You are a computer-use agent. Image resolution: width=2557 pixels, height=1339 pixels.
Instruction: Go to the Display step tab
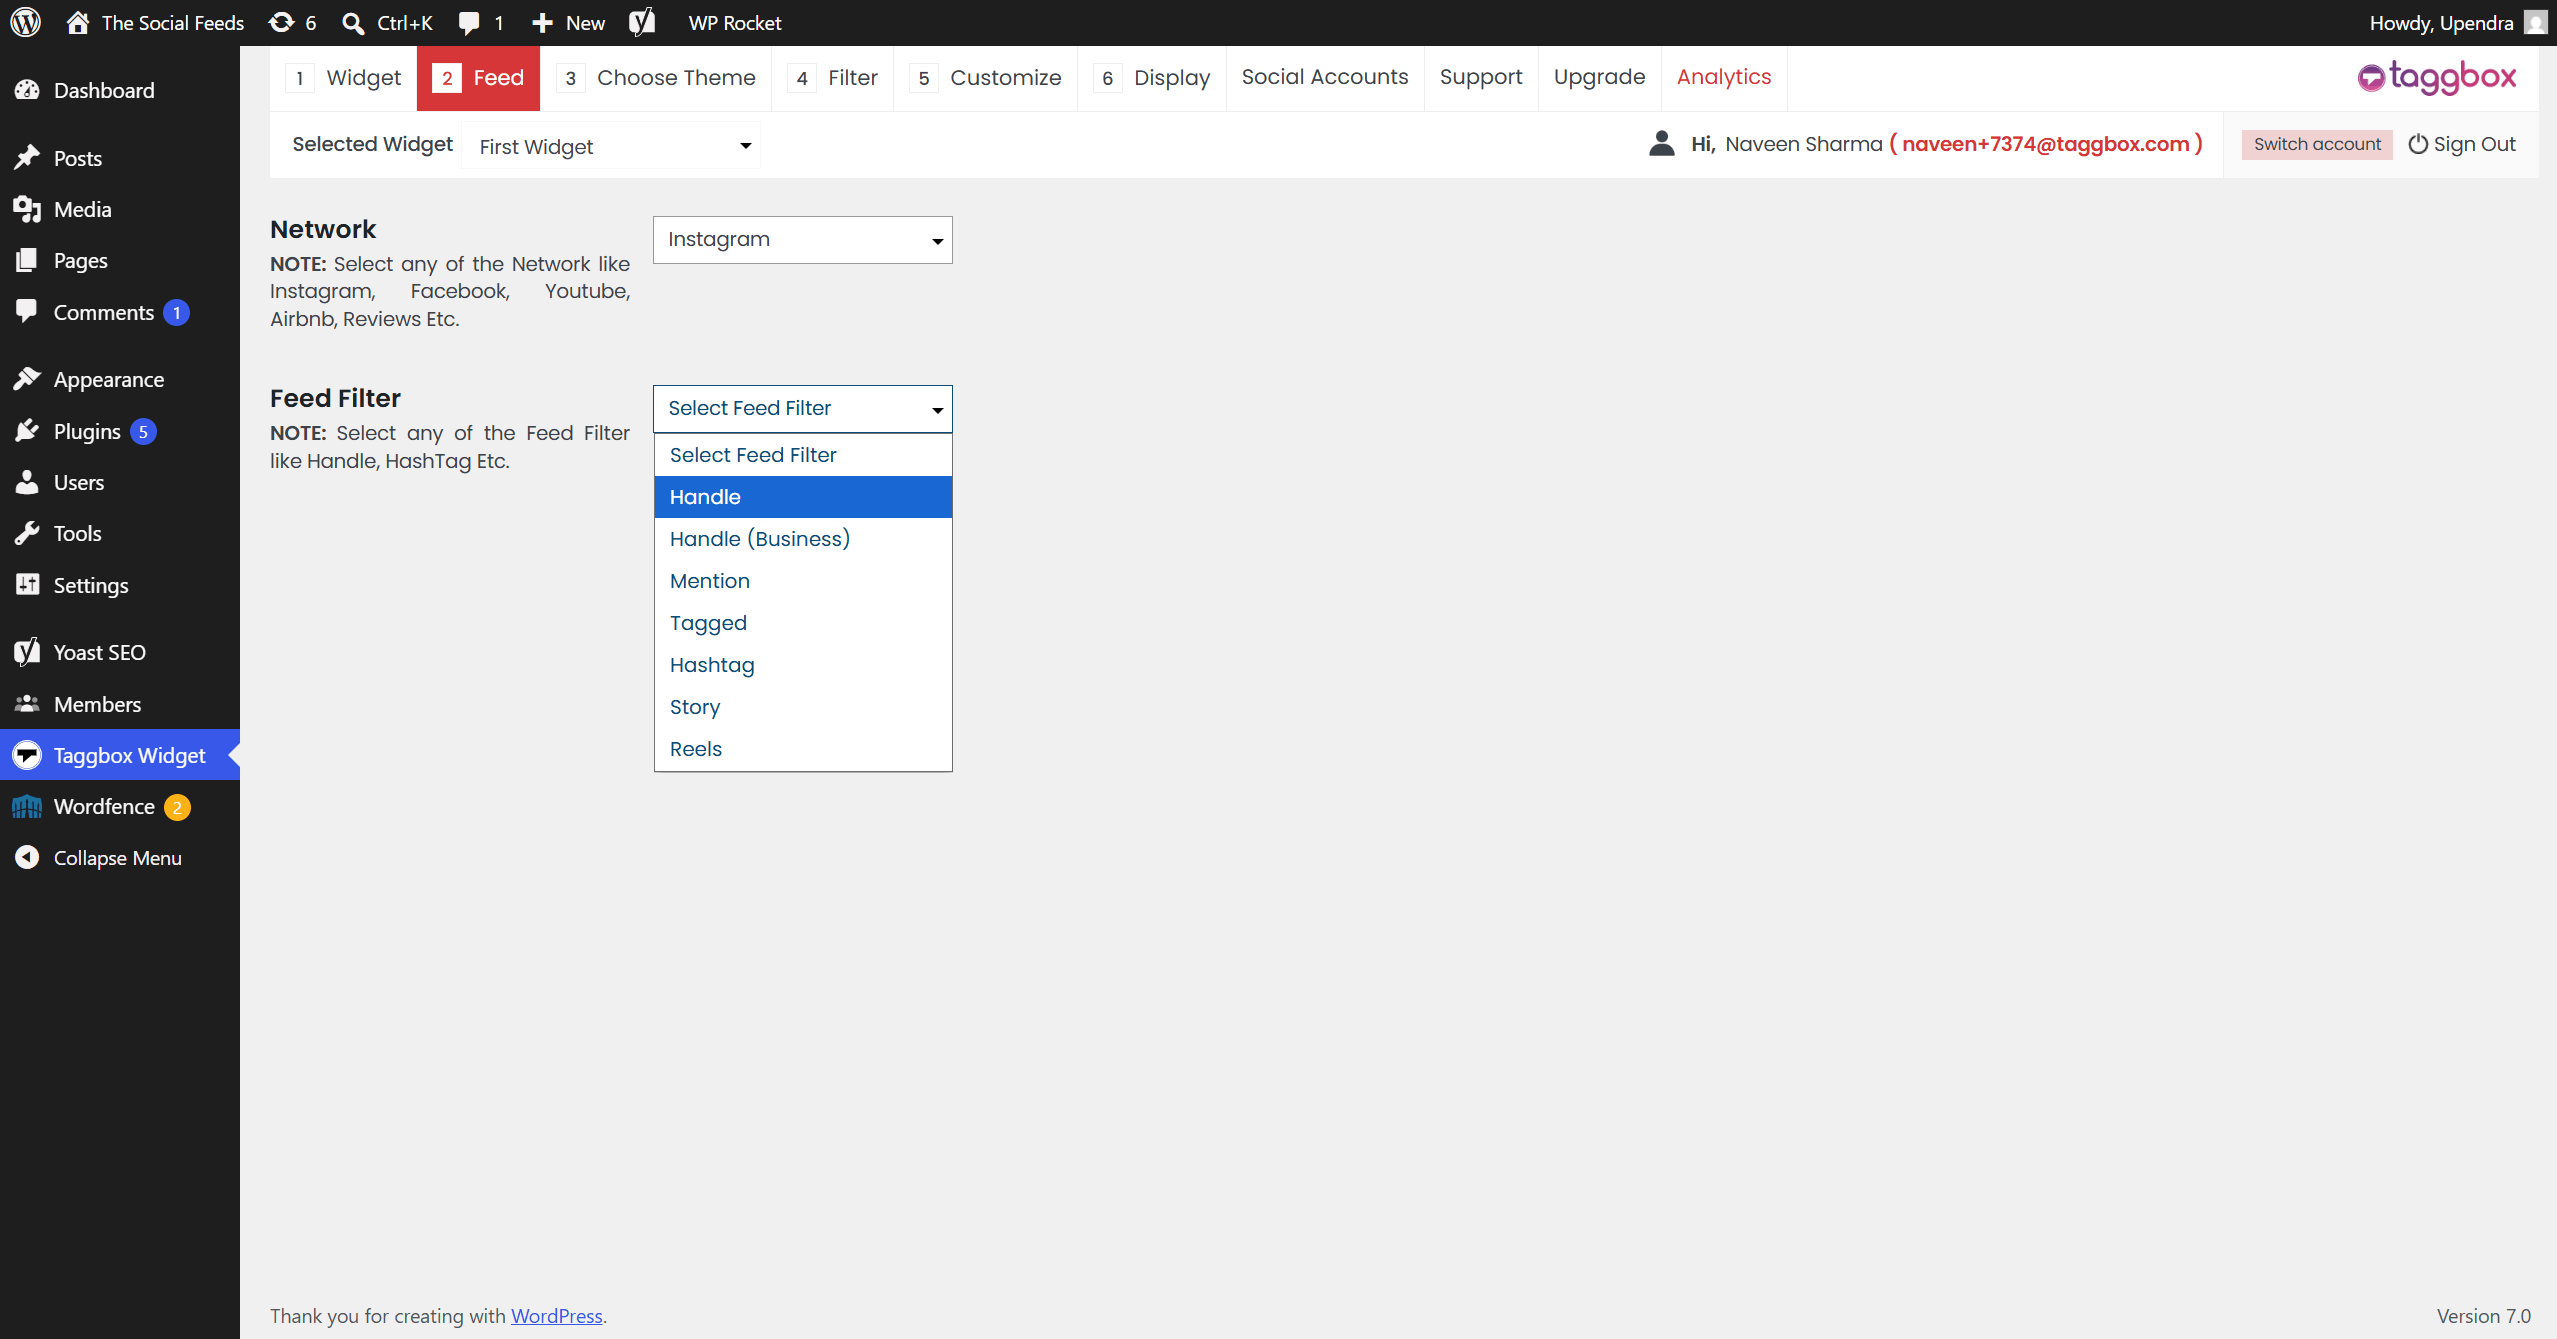pos(1152,78)
